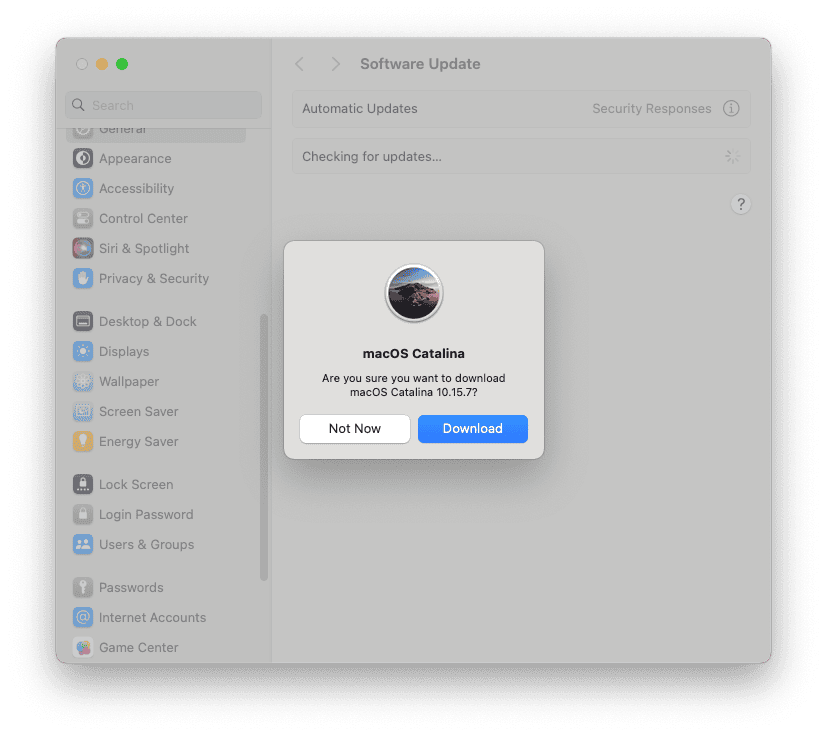Image resolution: width=827 pixels, height=737 pixels.
Task: Select the Accessibility sidebar label
Action: click(137, 188)
